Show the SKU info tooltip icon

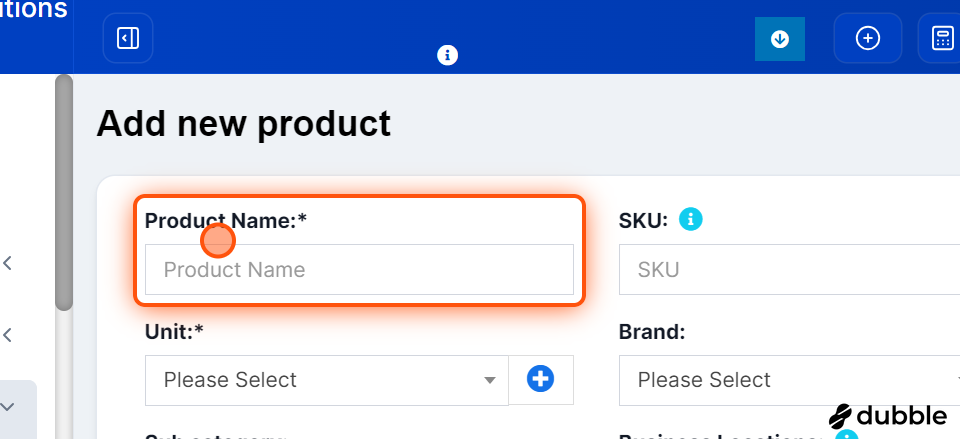tap(691, 219)
